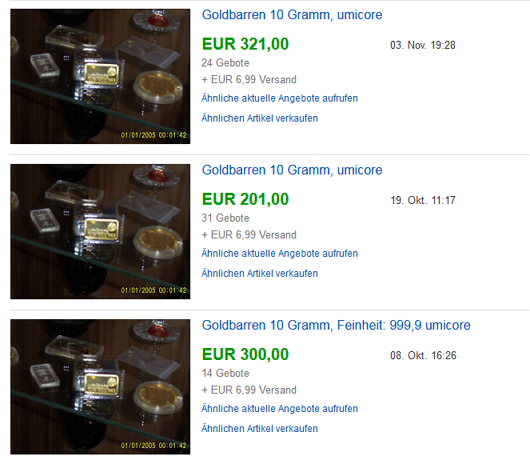Screen dimensions: 530x460
Task: Click the 14 Gebote bid count
Action: point(225,373)
